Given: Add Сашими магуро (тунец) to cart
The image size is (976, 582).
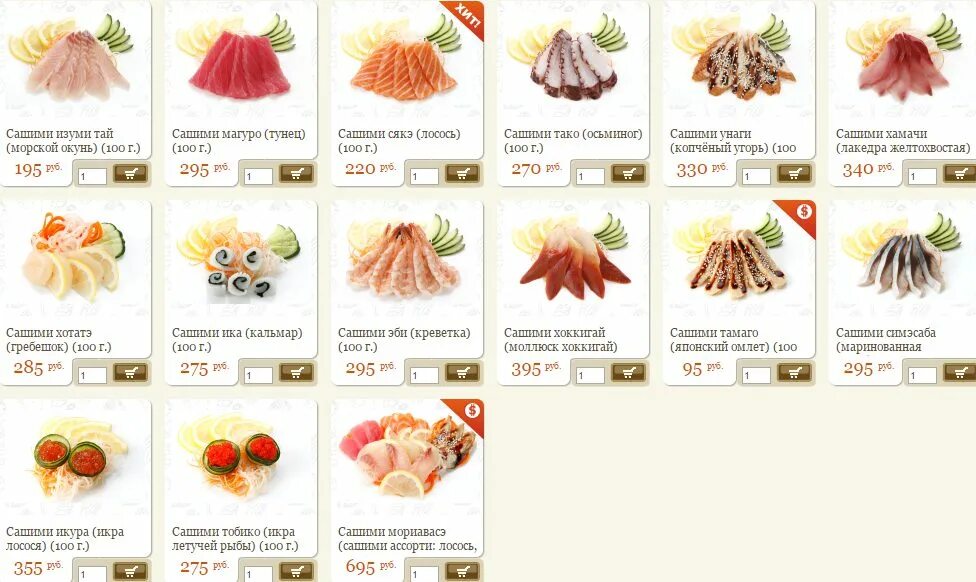Looking at the screenshot, I should (x=296, y=174).
